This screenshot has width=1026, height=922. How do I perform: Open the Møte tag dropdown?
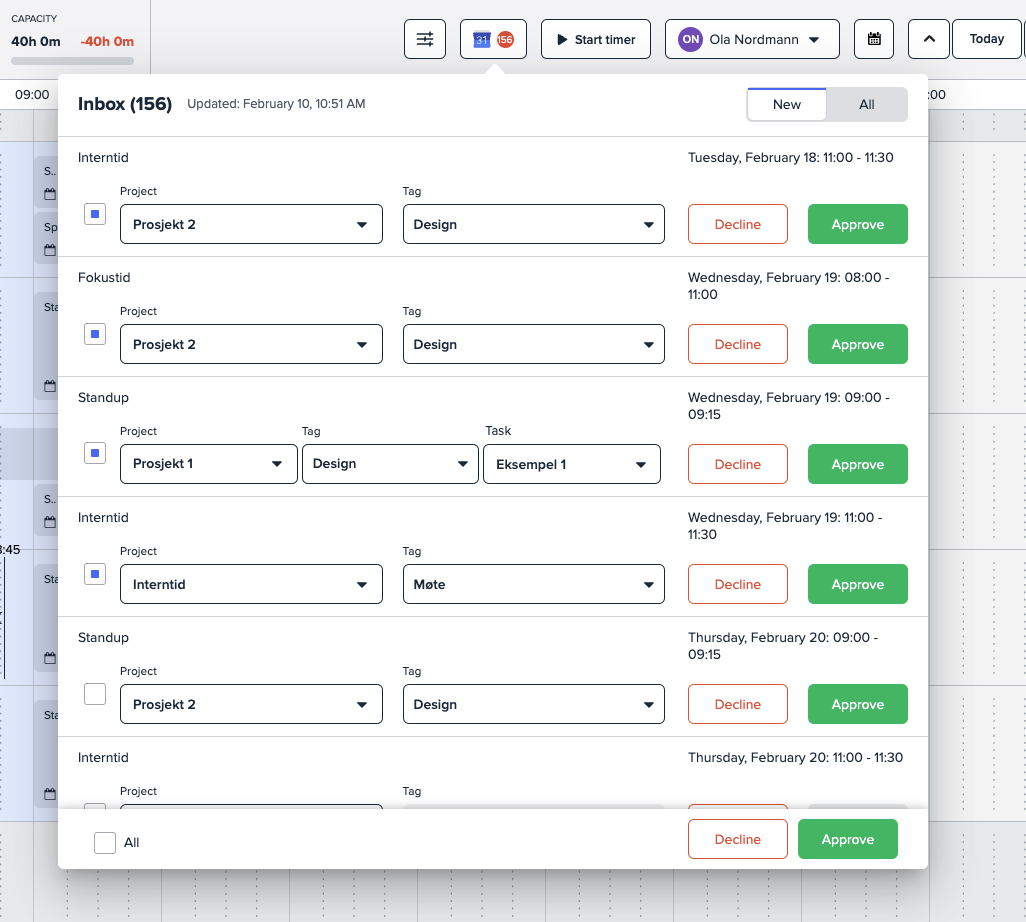534,584
